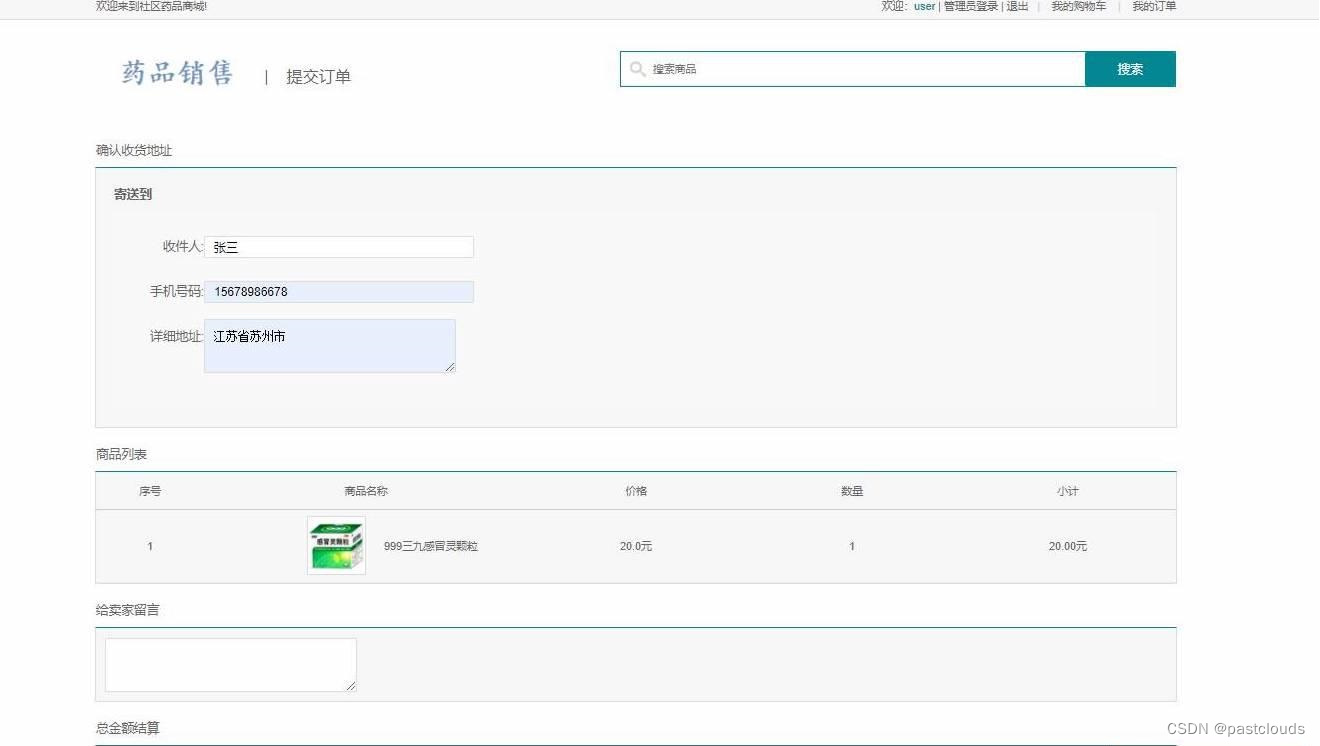The height and width of the screenshot is (746, 1320).
Task: Click the 确认收货地址 section title
Action: tap(133, 150)
